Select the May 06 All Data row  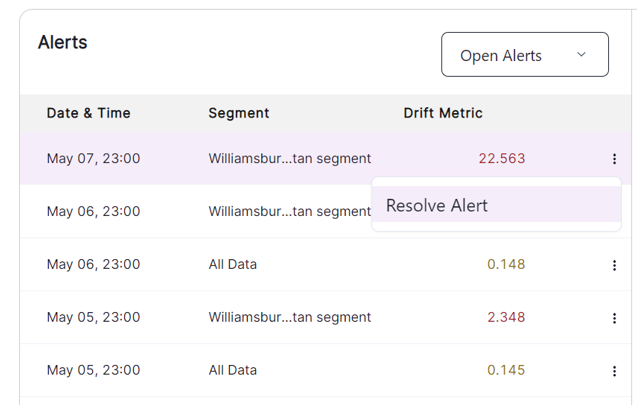pyautogui.click(x=325, y=264)
